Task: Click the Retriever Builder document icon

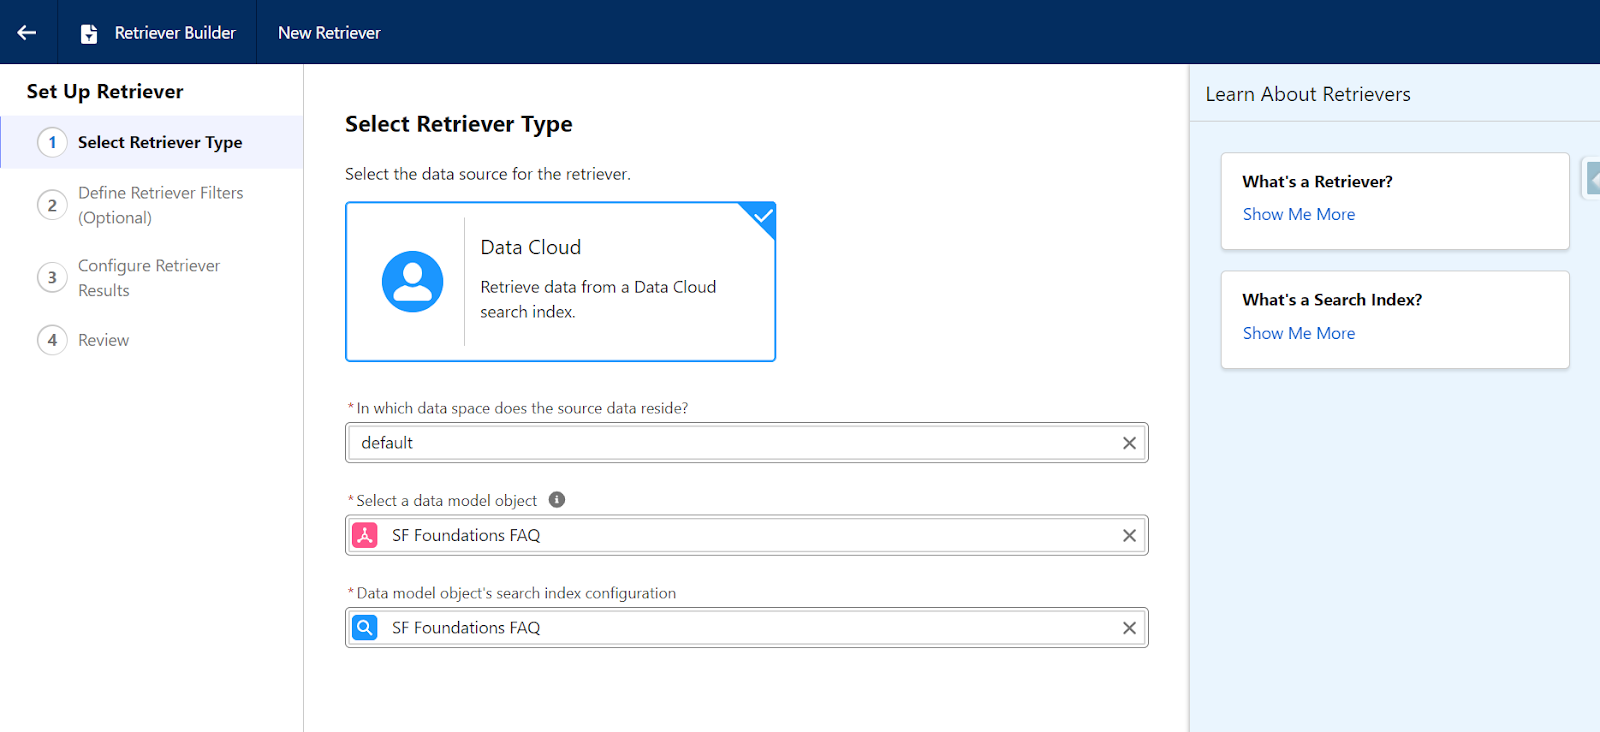Action: coord(89,33)
